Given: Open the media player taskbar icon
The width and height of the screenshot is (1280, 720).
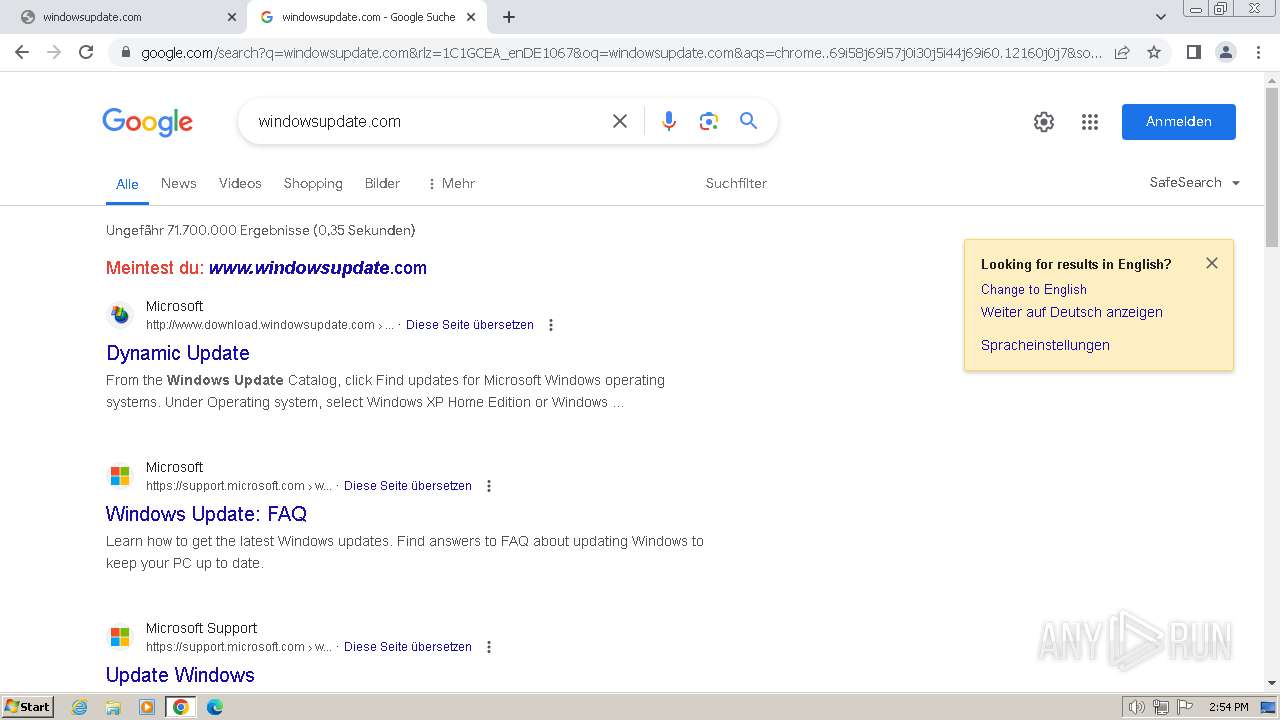Looking at the screenshot, I should click(146, 707).
